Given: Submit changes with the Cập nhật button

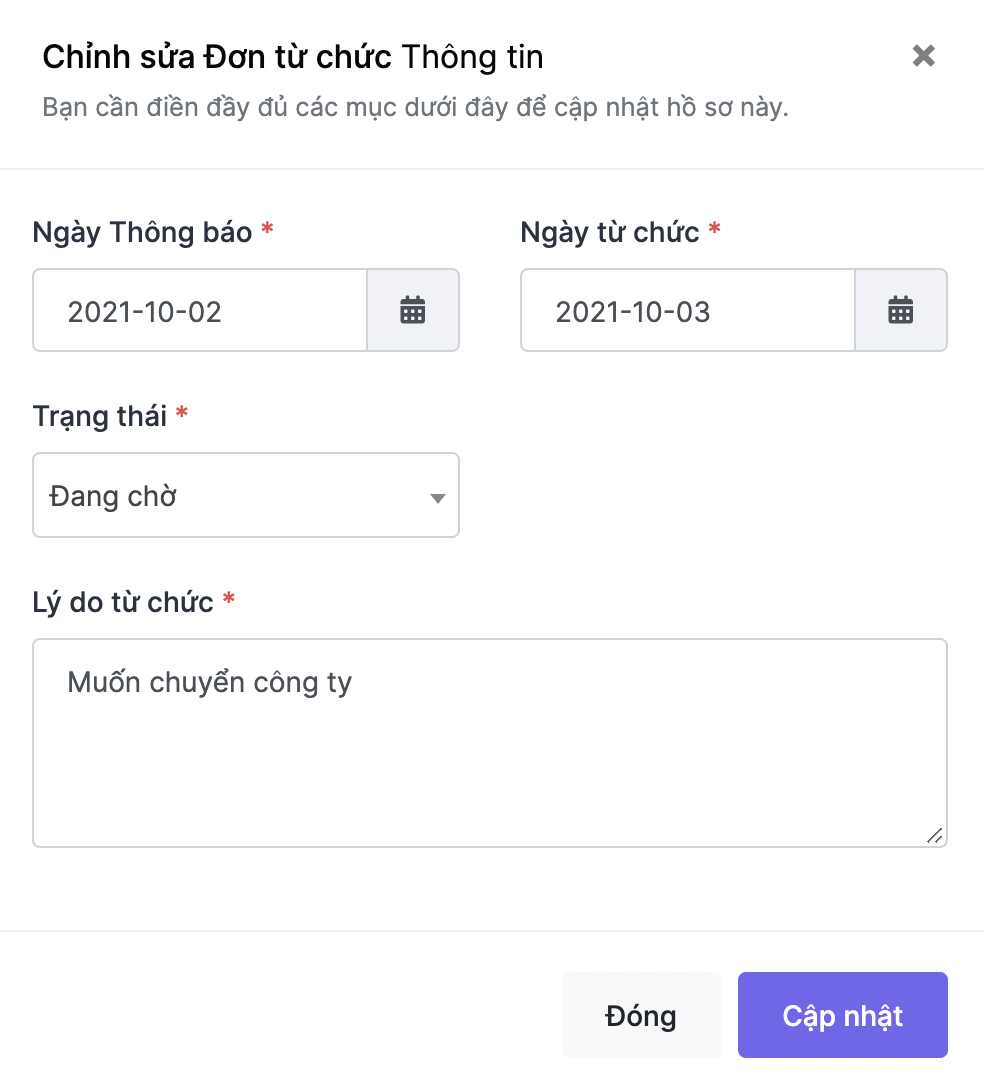Looking at the screenshot, I should click(x=843, y=1015).
